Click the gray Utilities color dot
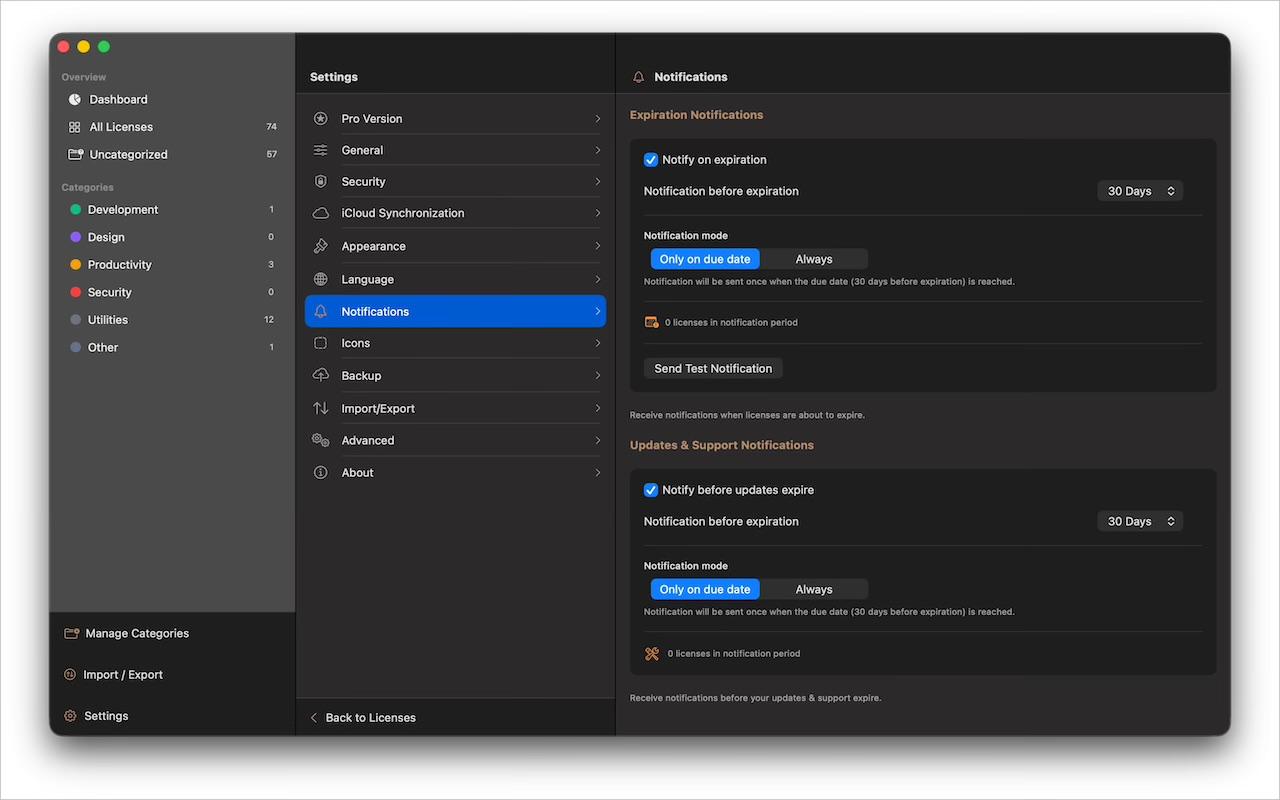1280x800 pixels. point(75,320)
